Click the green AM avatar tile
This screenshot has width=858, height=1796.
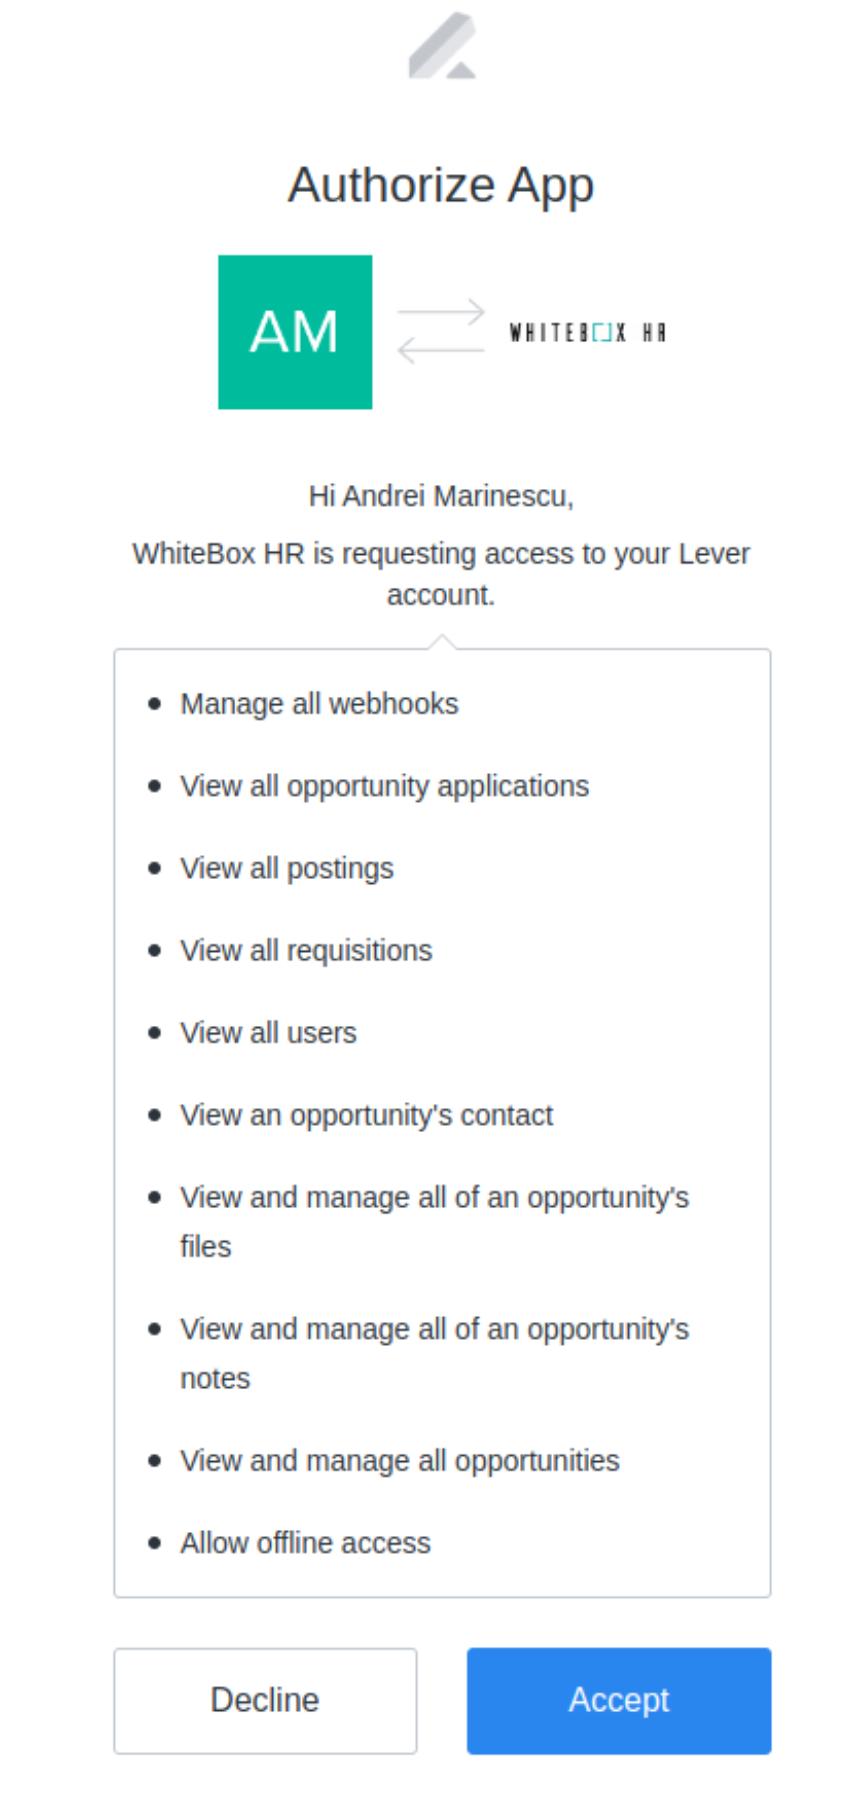click(295, 332)
